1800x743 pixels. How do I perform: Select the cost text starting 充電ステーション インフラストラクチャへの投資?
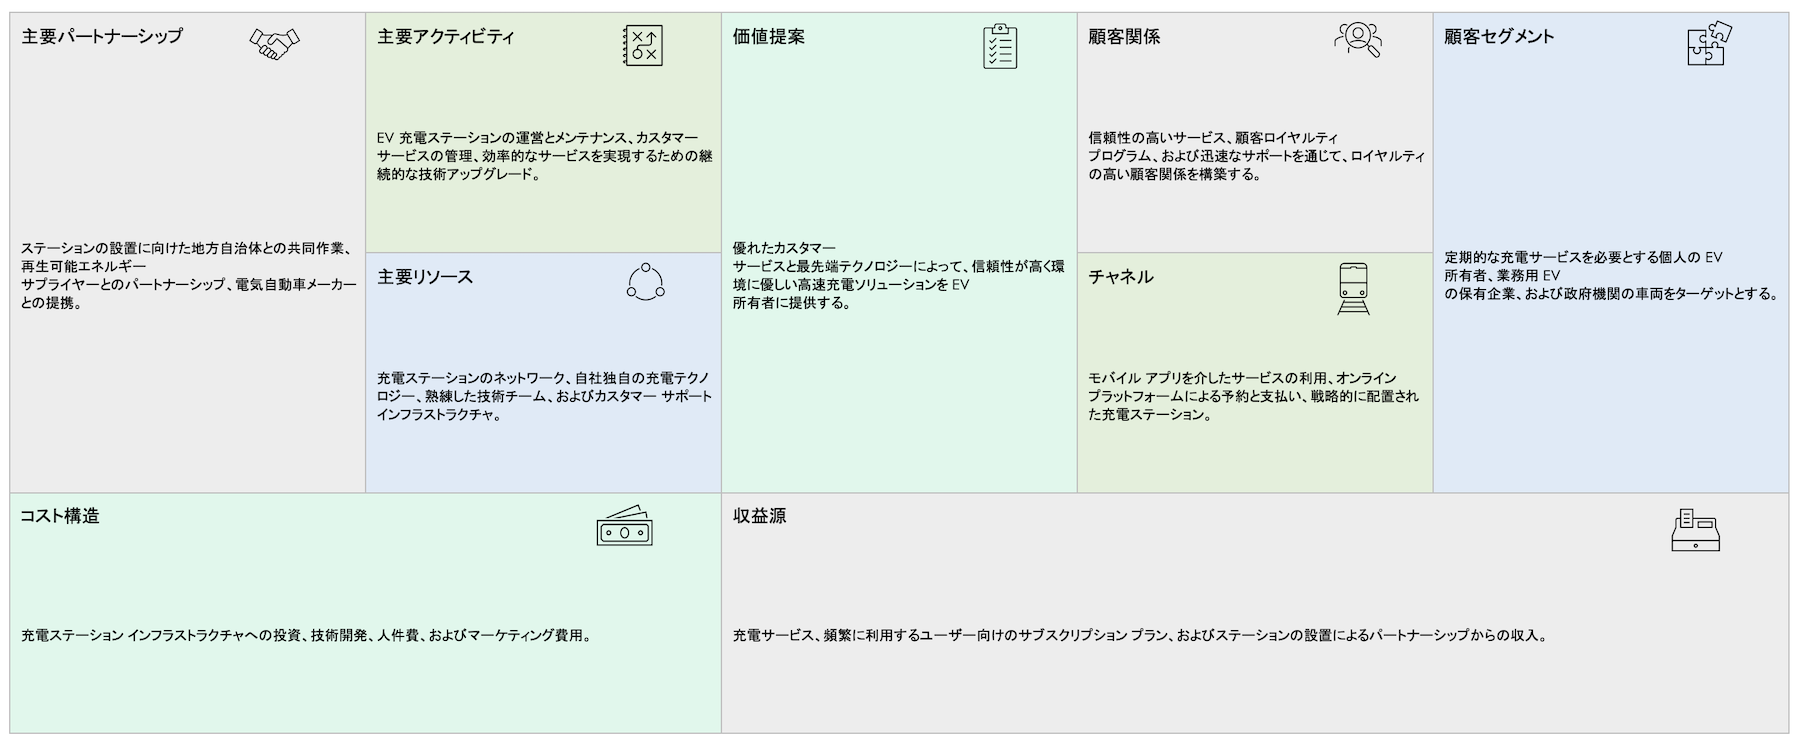click(307, 636)
